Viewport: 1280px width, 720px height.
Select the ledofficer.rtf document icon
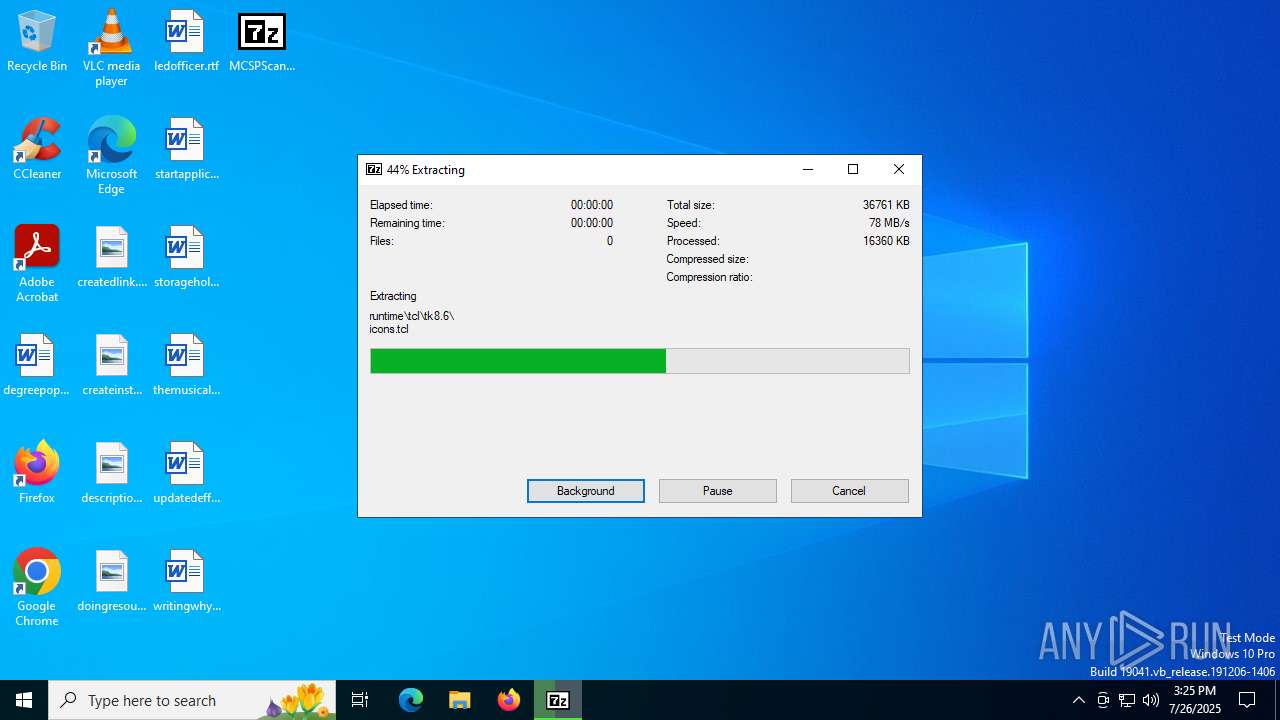[x=186, y=42]
